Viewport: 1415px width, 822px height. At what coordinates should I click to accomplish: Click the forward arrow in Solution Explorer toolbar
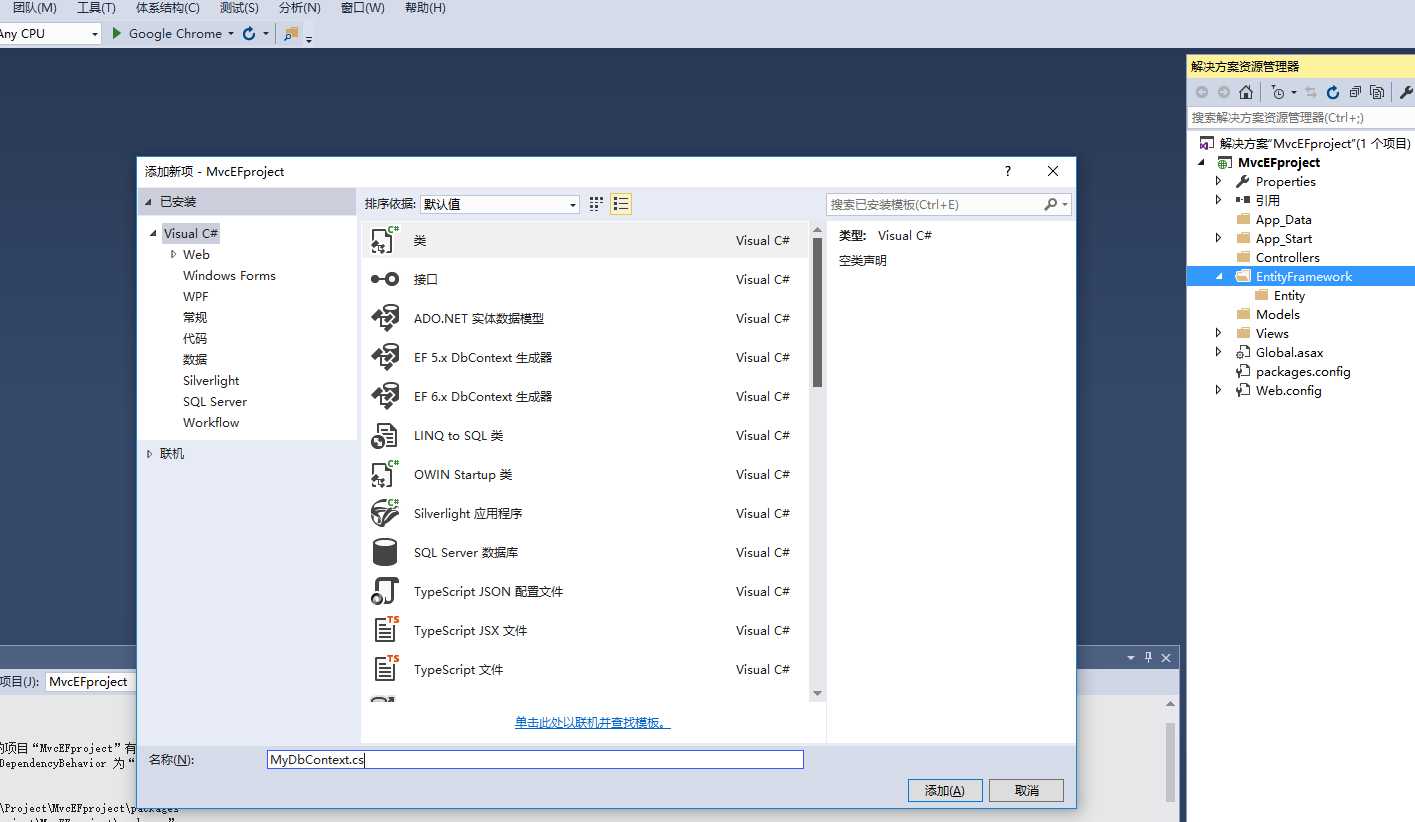point(1223,92)
